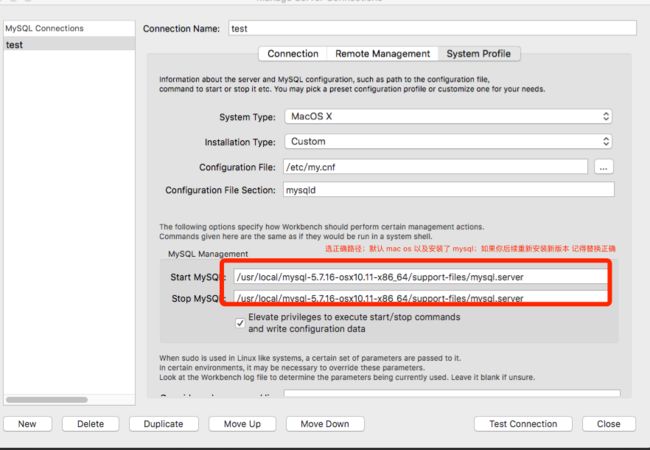Click the Test Connection button
Viewport: 650px width, 450px height.
pyautogui.click(x=523, y=424)
